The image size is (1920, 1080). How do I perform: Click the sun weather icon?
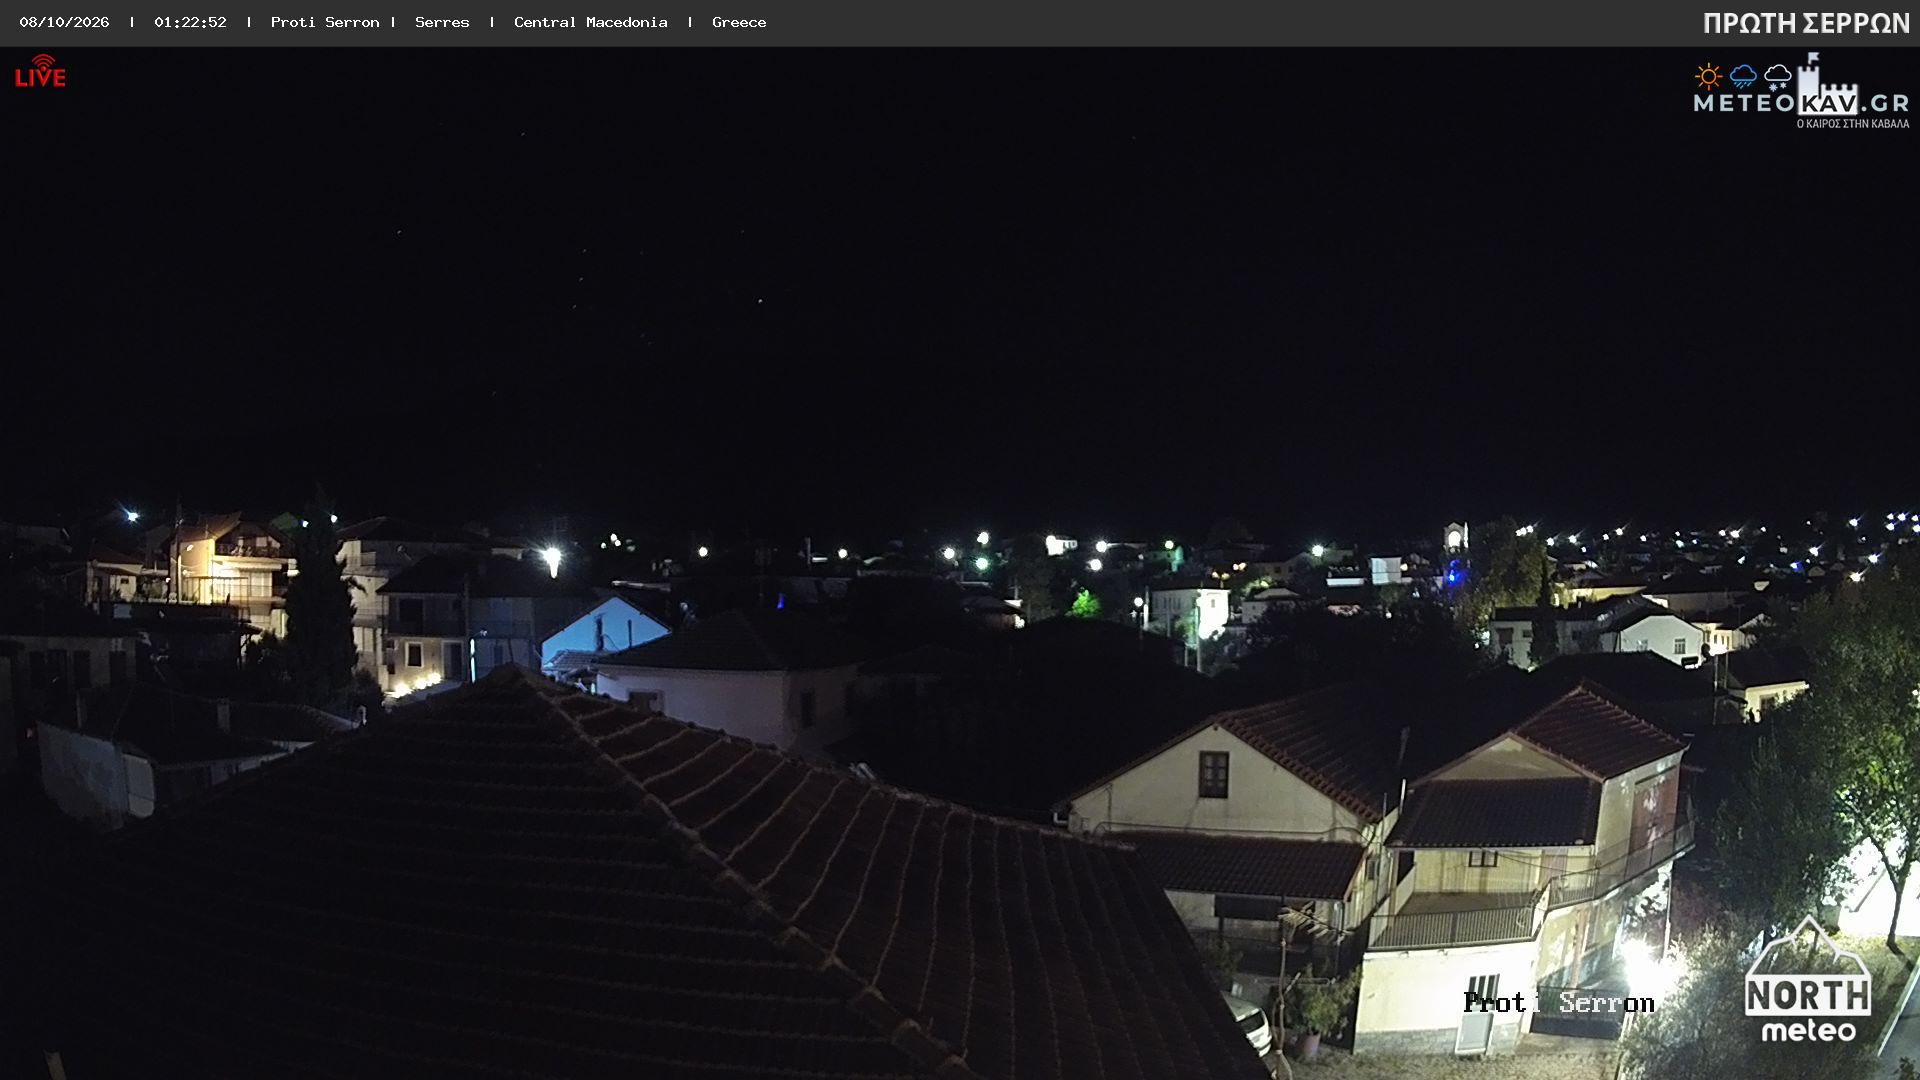click(1708, 76)
